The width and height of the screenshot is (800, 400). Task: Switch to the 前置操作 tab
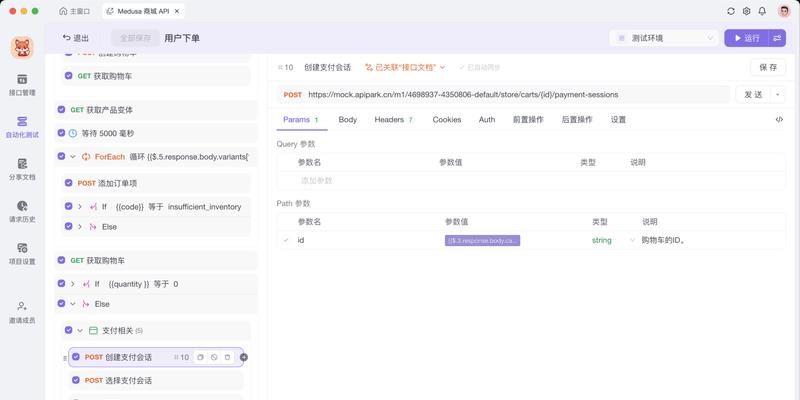pos(528,119)
